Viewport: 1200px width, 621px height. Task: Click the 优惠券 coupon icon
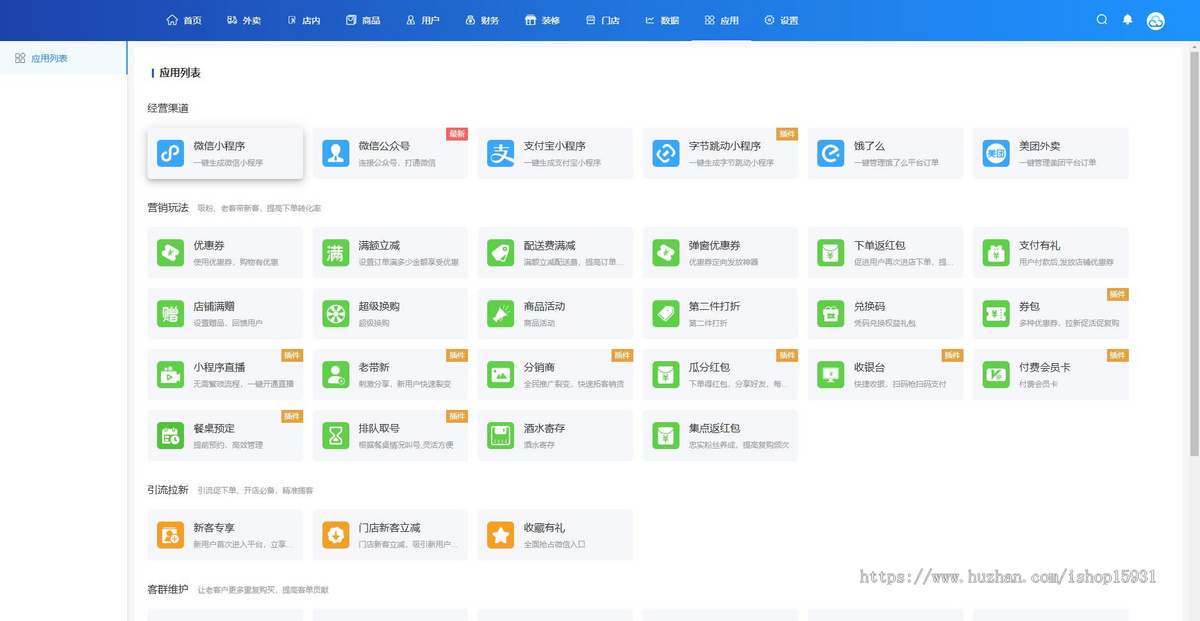point(170,253)
